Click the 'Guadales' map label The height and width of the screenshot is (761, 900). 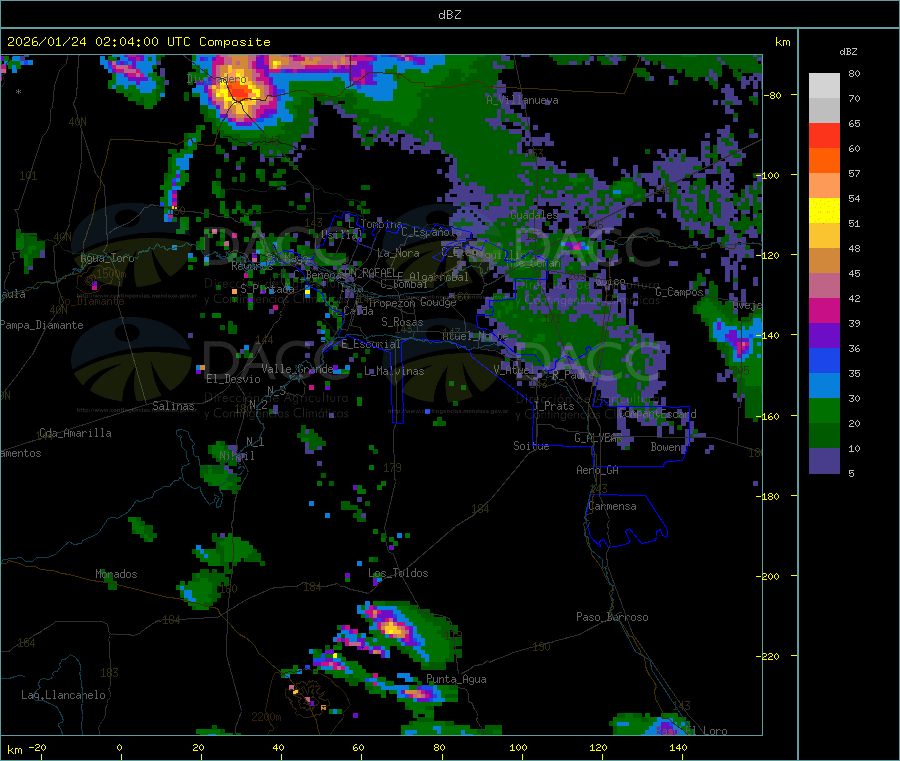point(534,215)
